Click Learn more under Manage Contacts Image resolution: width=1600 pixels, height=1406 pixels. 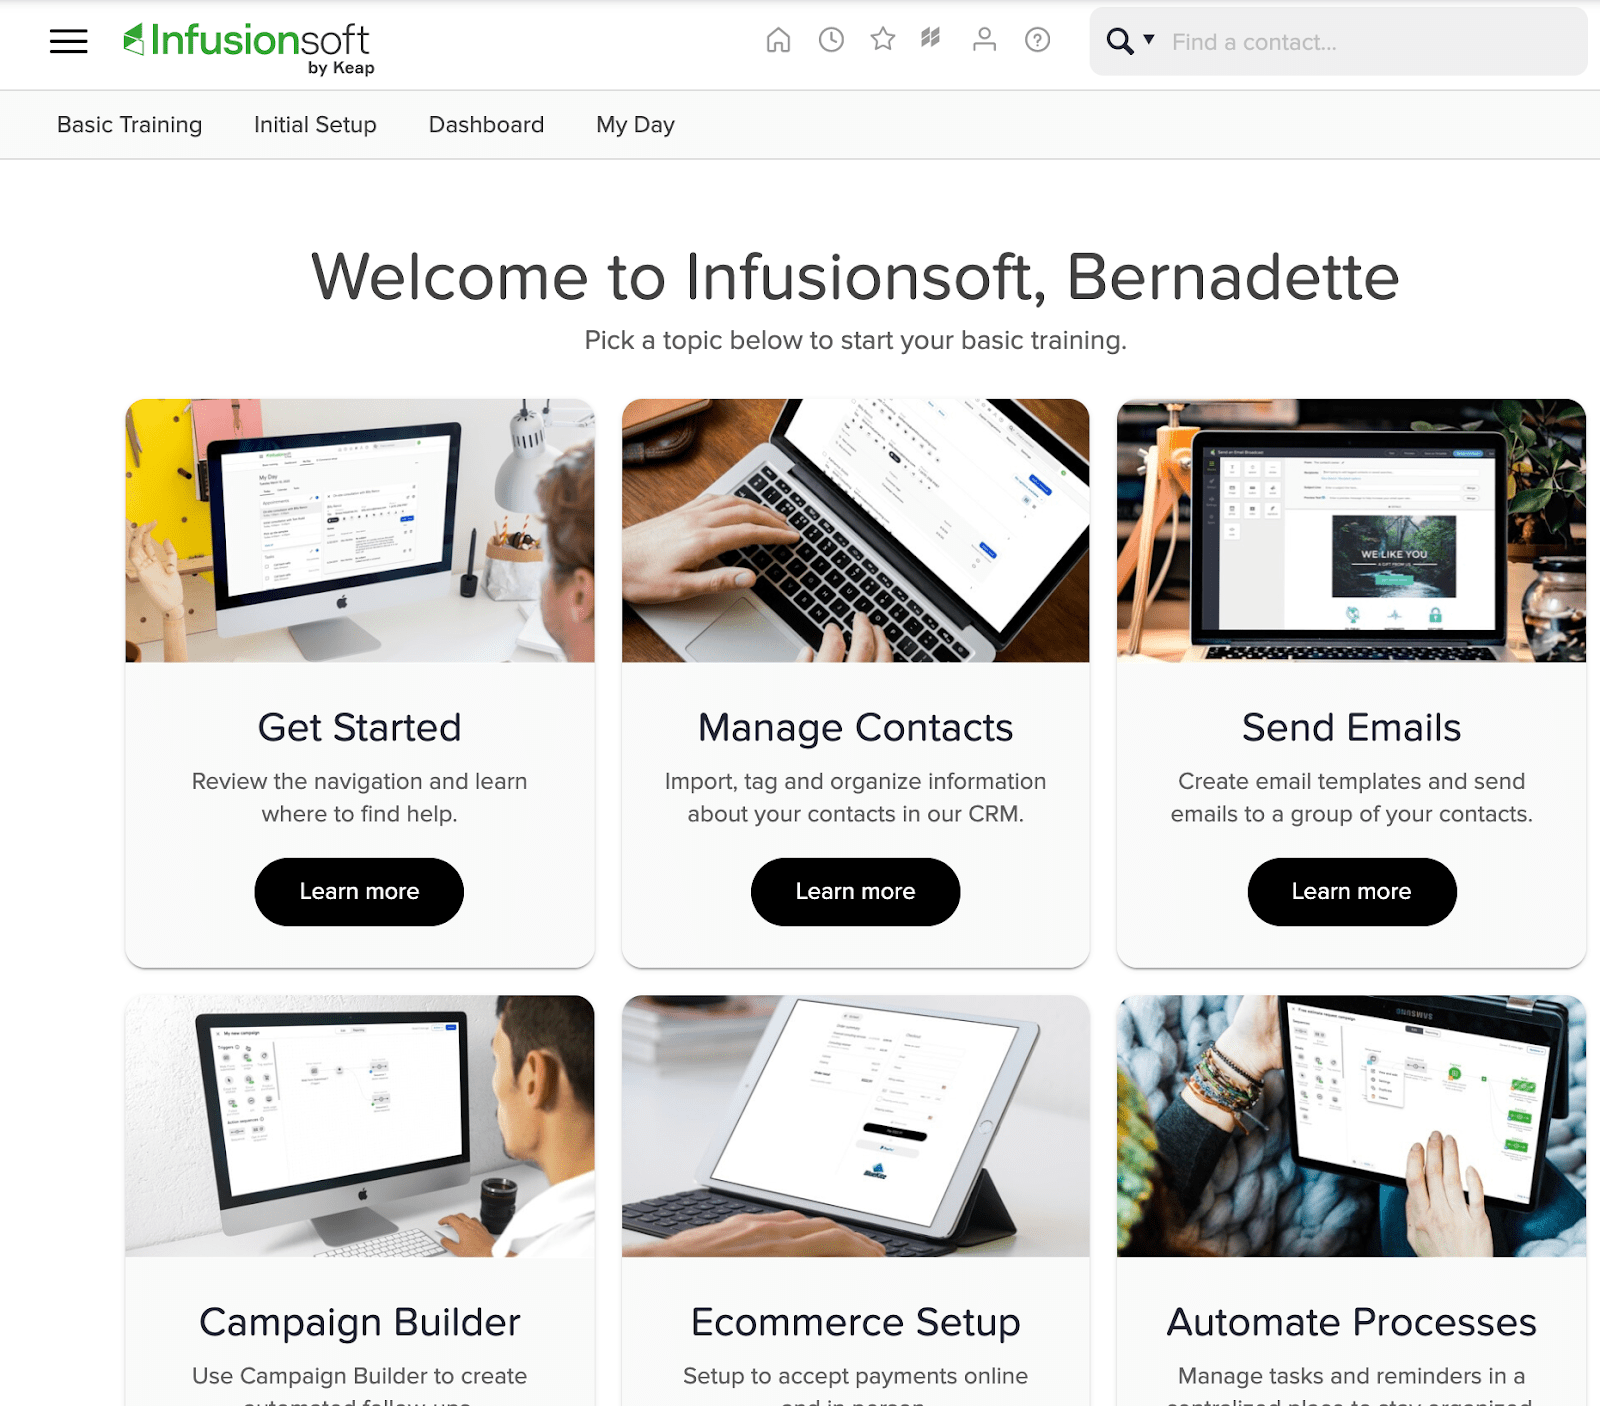(x=855, y=892)
